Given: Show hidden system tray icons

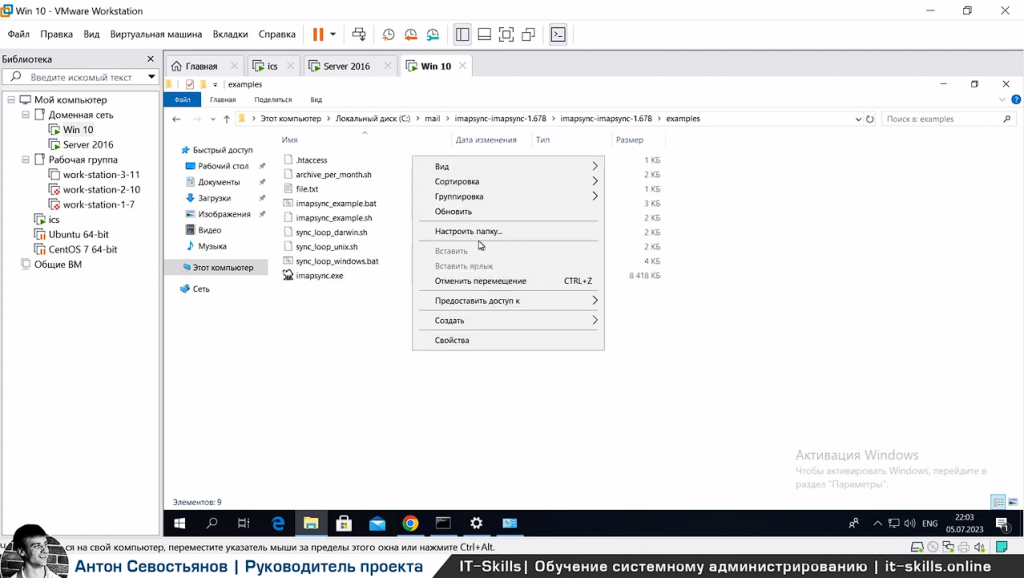Looking at the screenshot, I should (877, 523).
